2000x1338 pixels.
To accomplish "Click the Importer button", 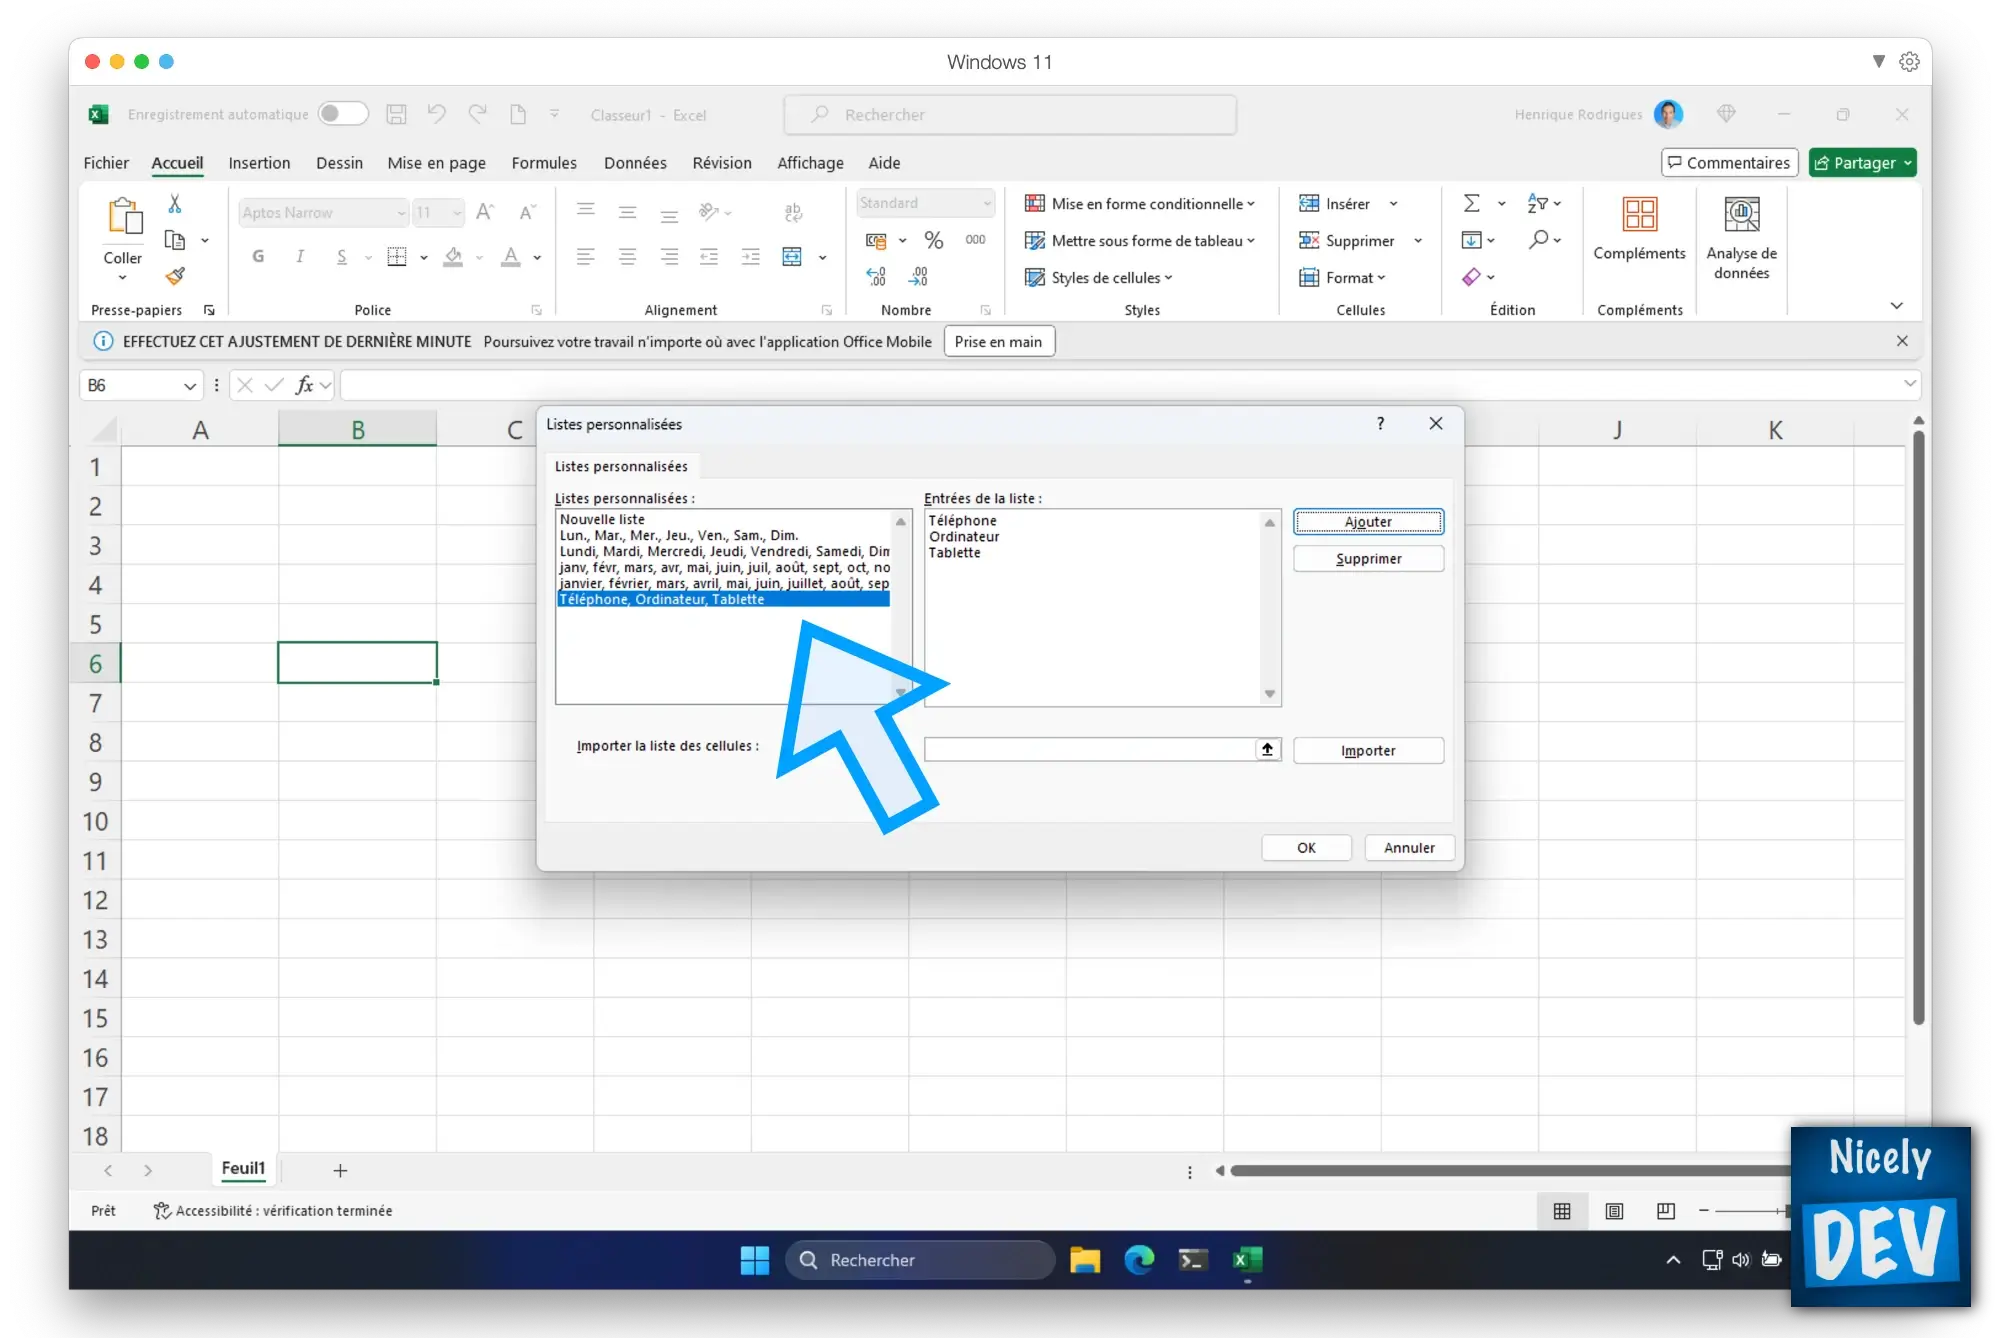I will (x=1368, y=751).
